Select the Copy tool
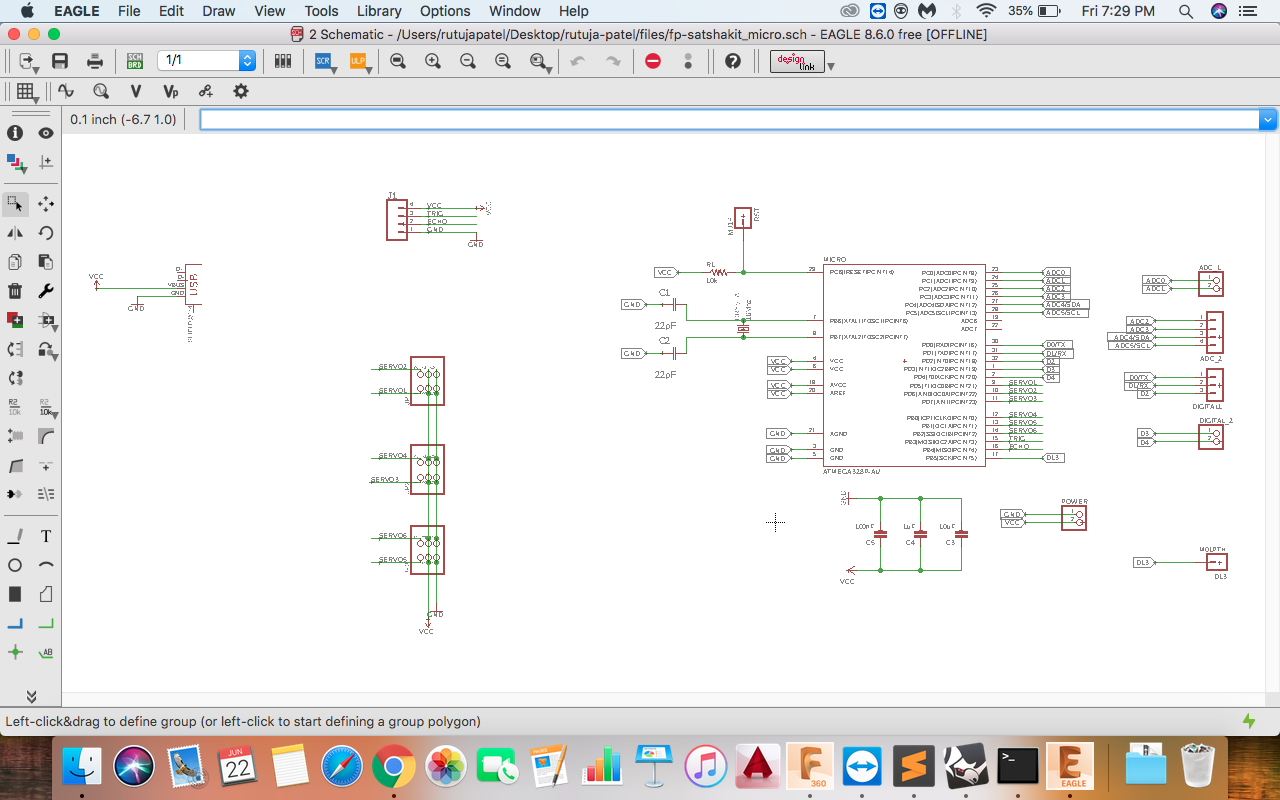1280x800 pixels. coord(15,262)
